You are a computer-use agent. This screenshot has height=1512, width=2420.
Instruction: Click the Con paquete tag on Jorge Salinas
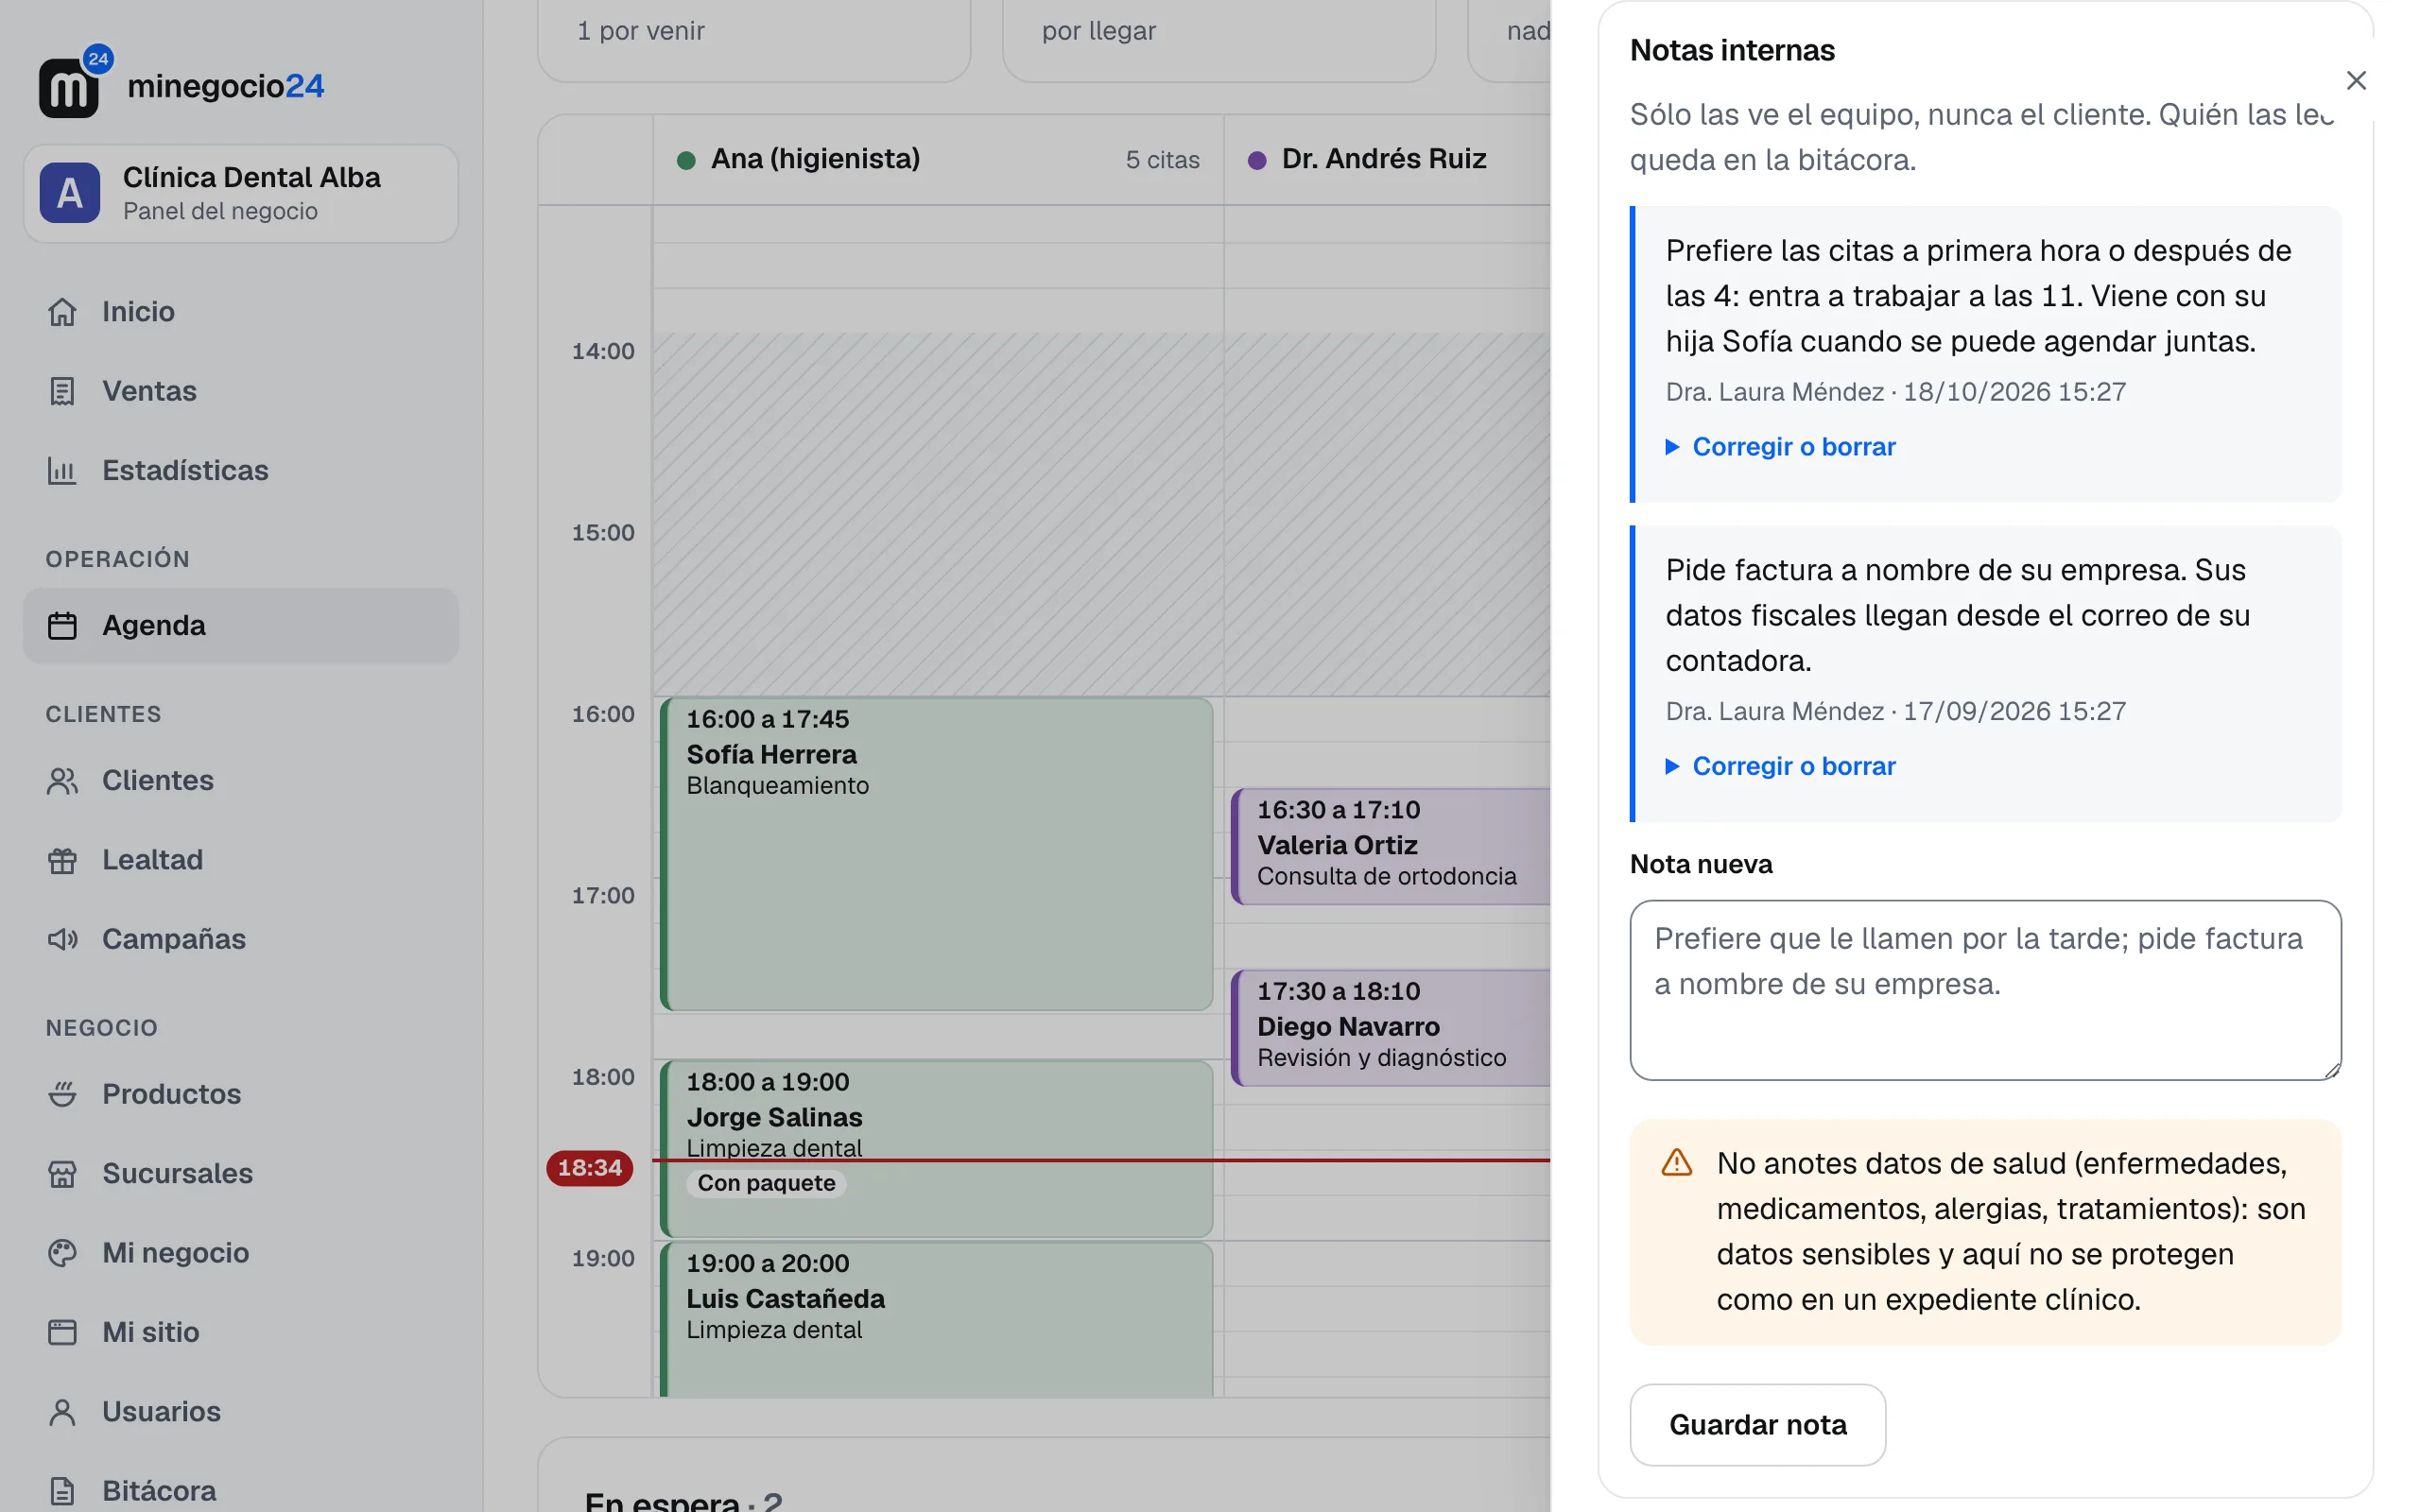(x=766, y=1183)
